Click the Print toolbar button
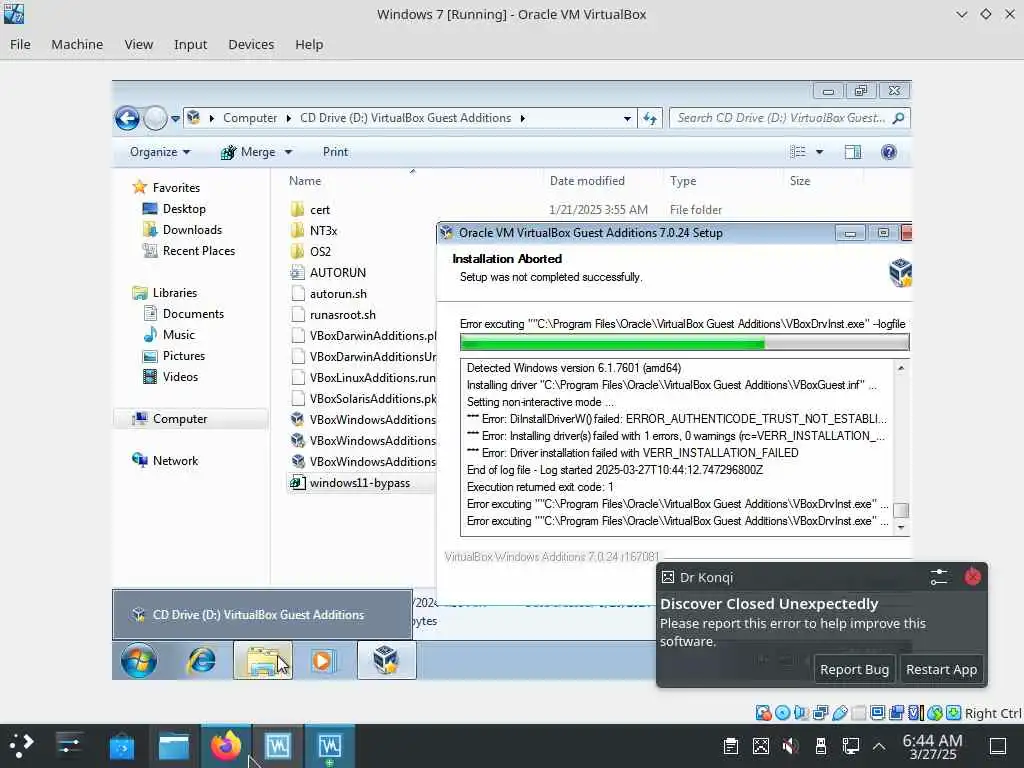1024x768 pixels. pos(335,152)
